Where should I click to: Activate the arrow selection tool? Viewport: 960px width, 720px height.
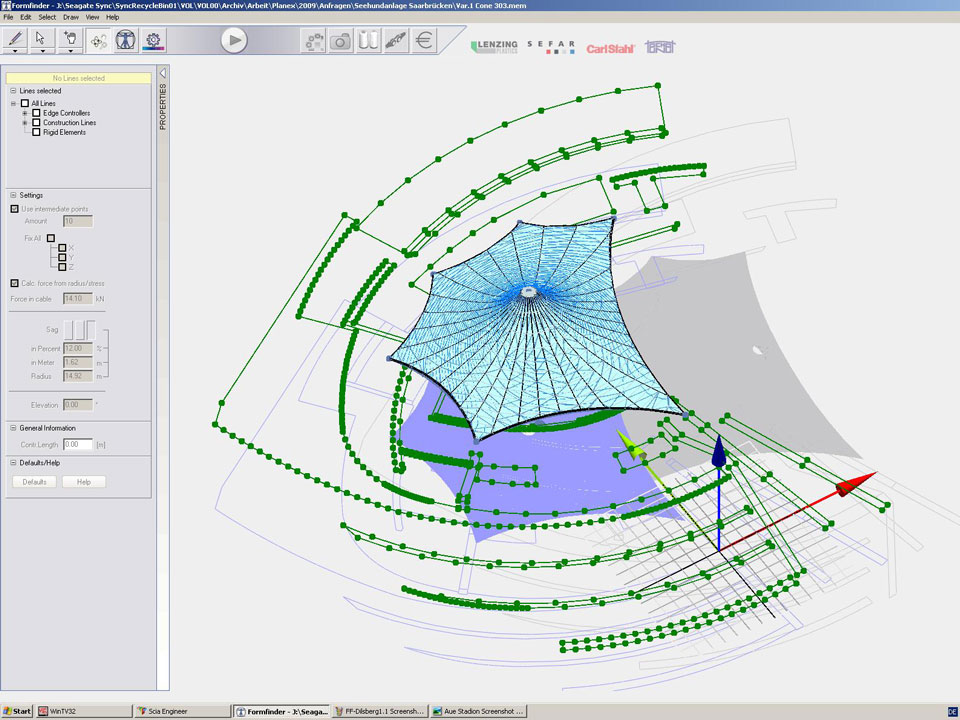tap(42, 39)
